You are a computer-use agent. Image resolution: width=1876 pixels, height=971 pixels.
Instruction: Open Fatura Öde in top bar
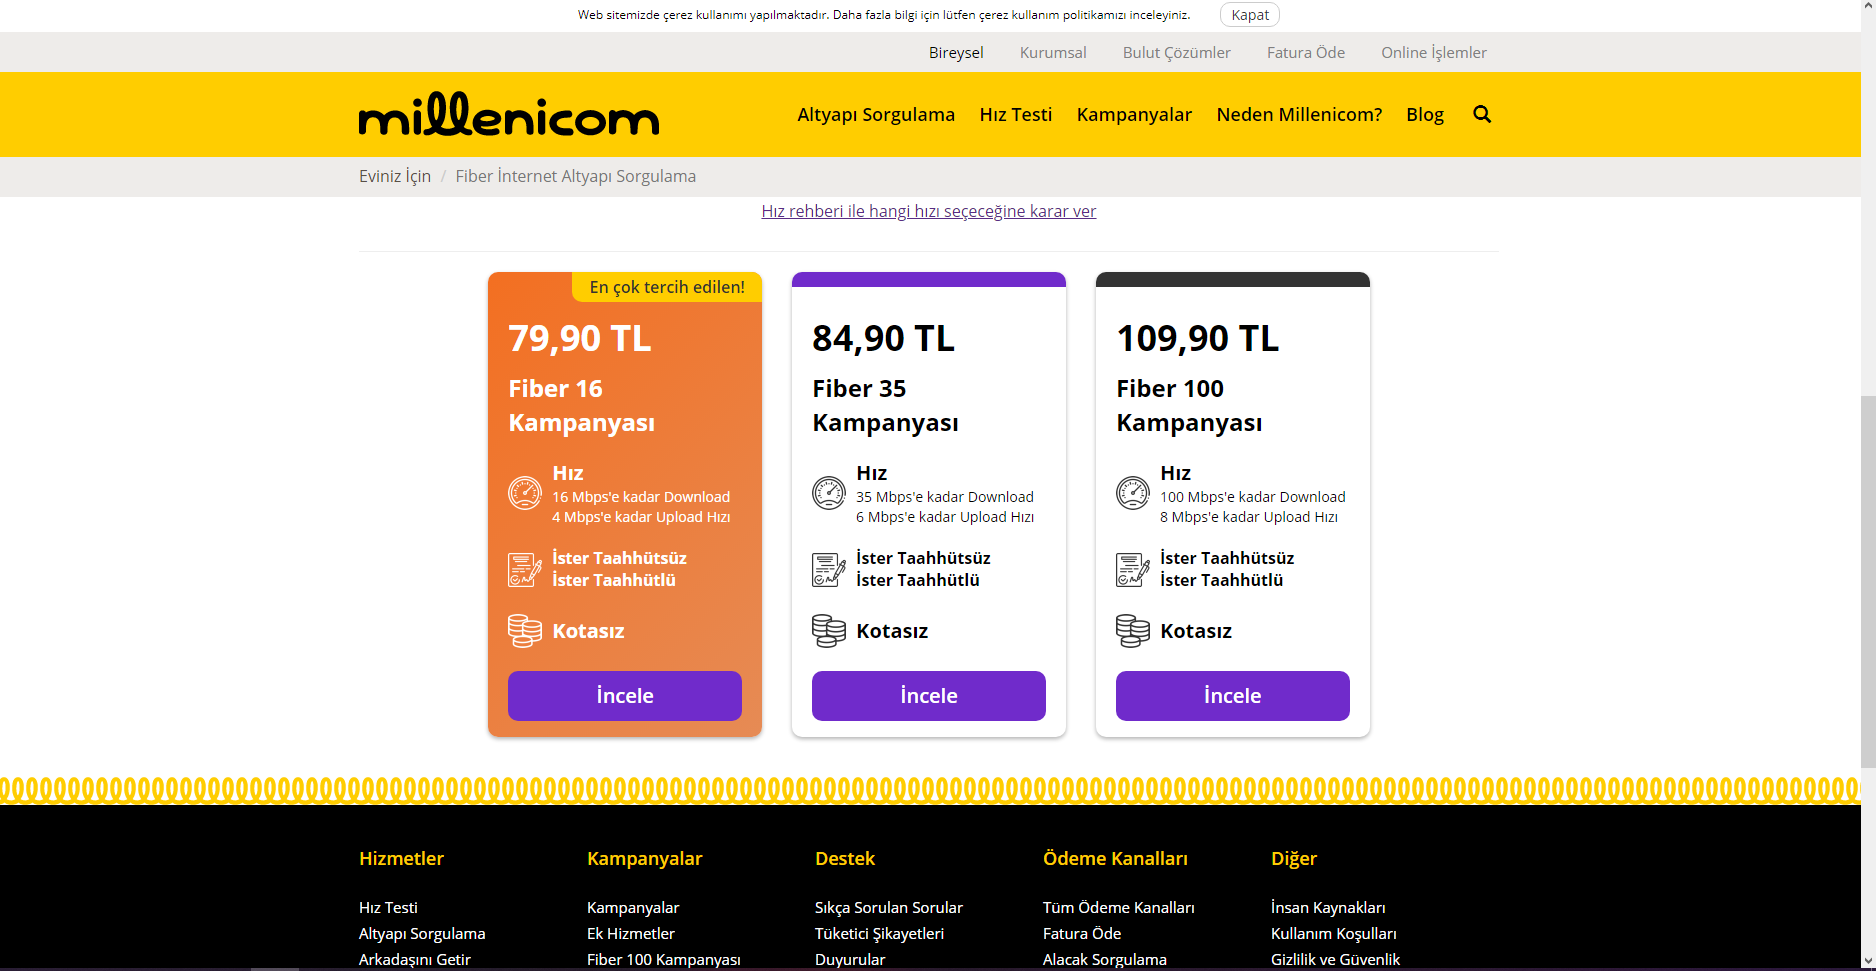pyautogui.click(x=1306, y=52)
